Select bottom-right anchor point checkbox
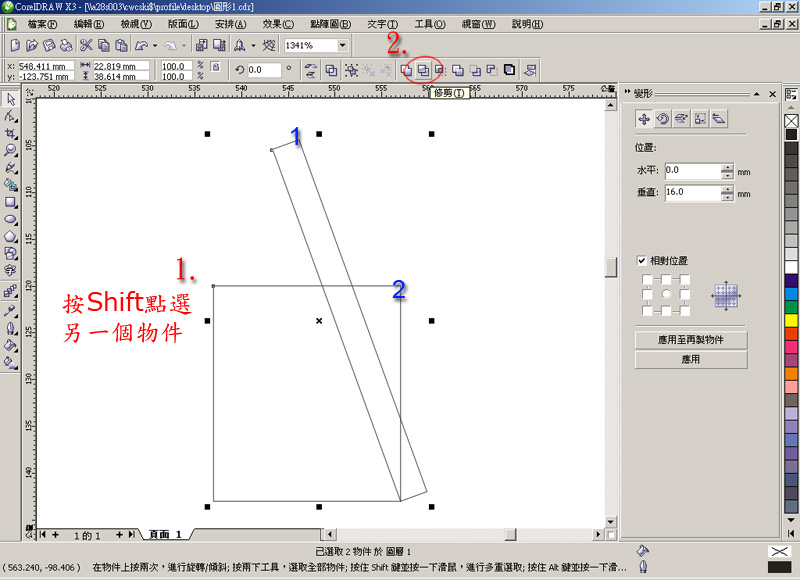The width and height of the screenshot is (800, 580). click(x=685, y=310)
